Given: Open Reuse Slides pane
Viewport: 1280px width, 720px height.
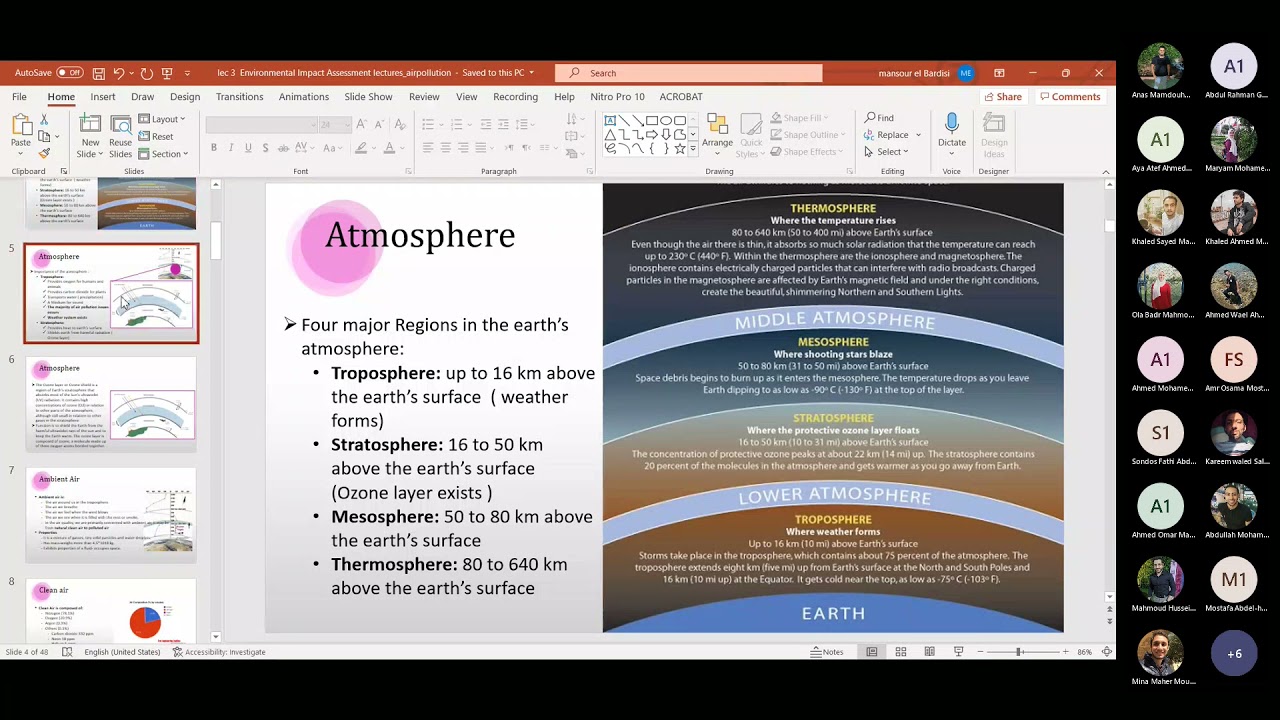Looking at the screenshot, I should click(x=121, y=137).
